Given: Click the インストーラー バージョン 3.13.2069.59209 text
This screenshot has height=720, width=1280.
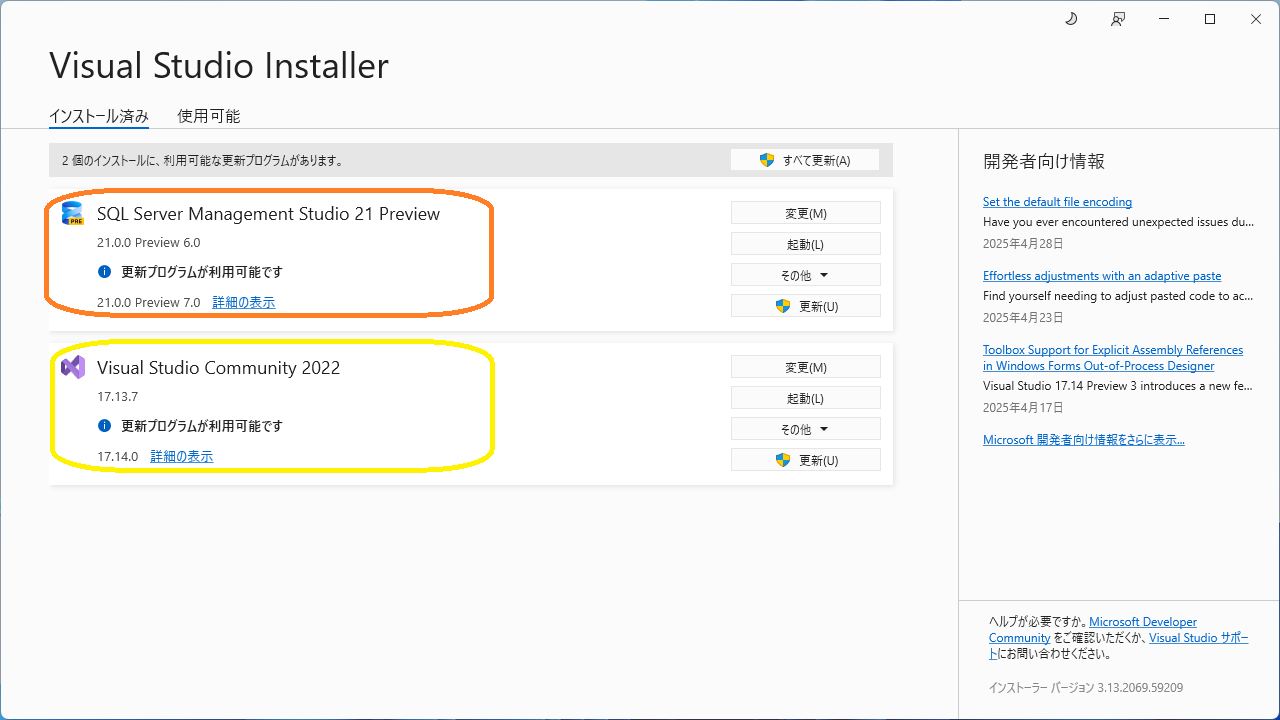Looking at the screenshot, I should coord(1086,687).
